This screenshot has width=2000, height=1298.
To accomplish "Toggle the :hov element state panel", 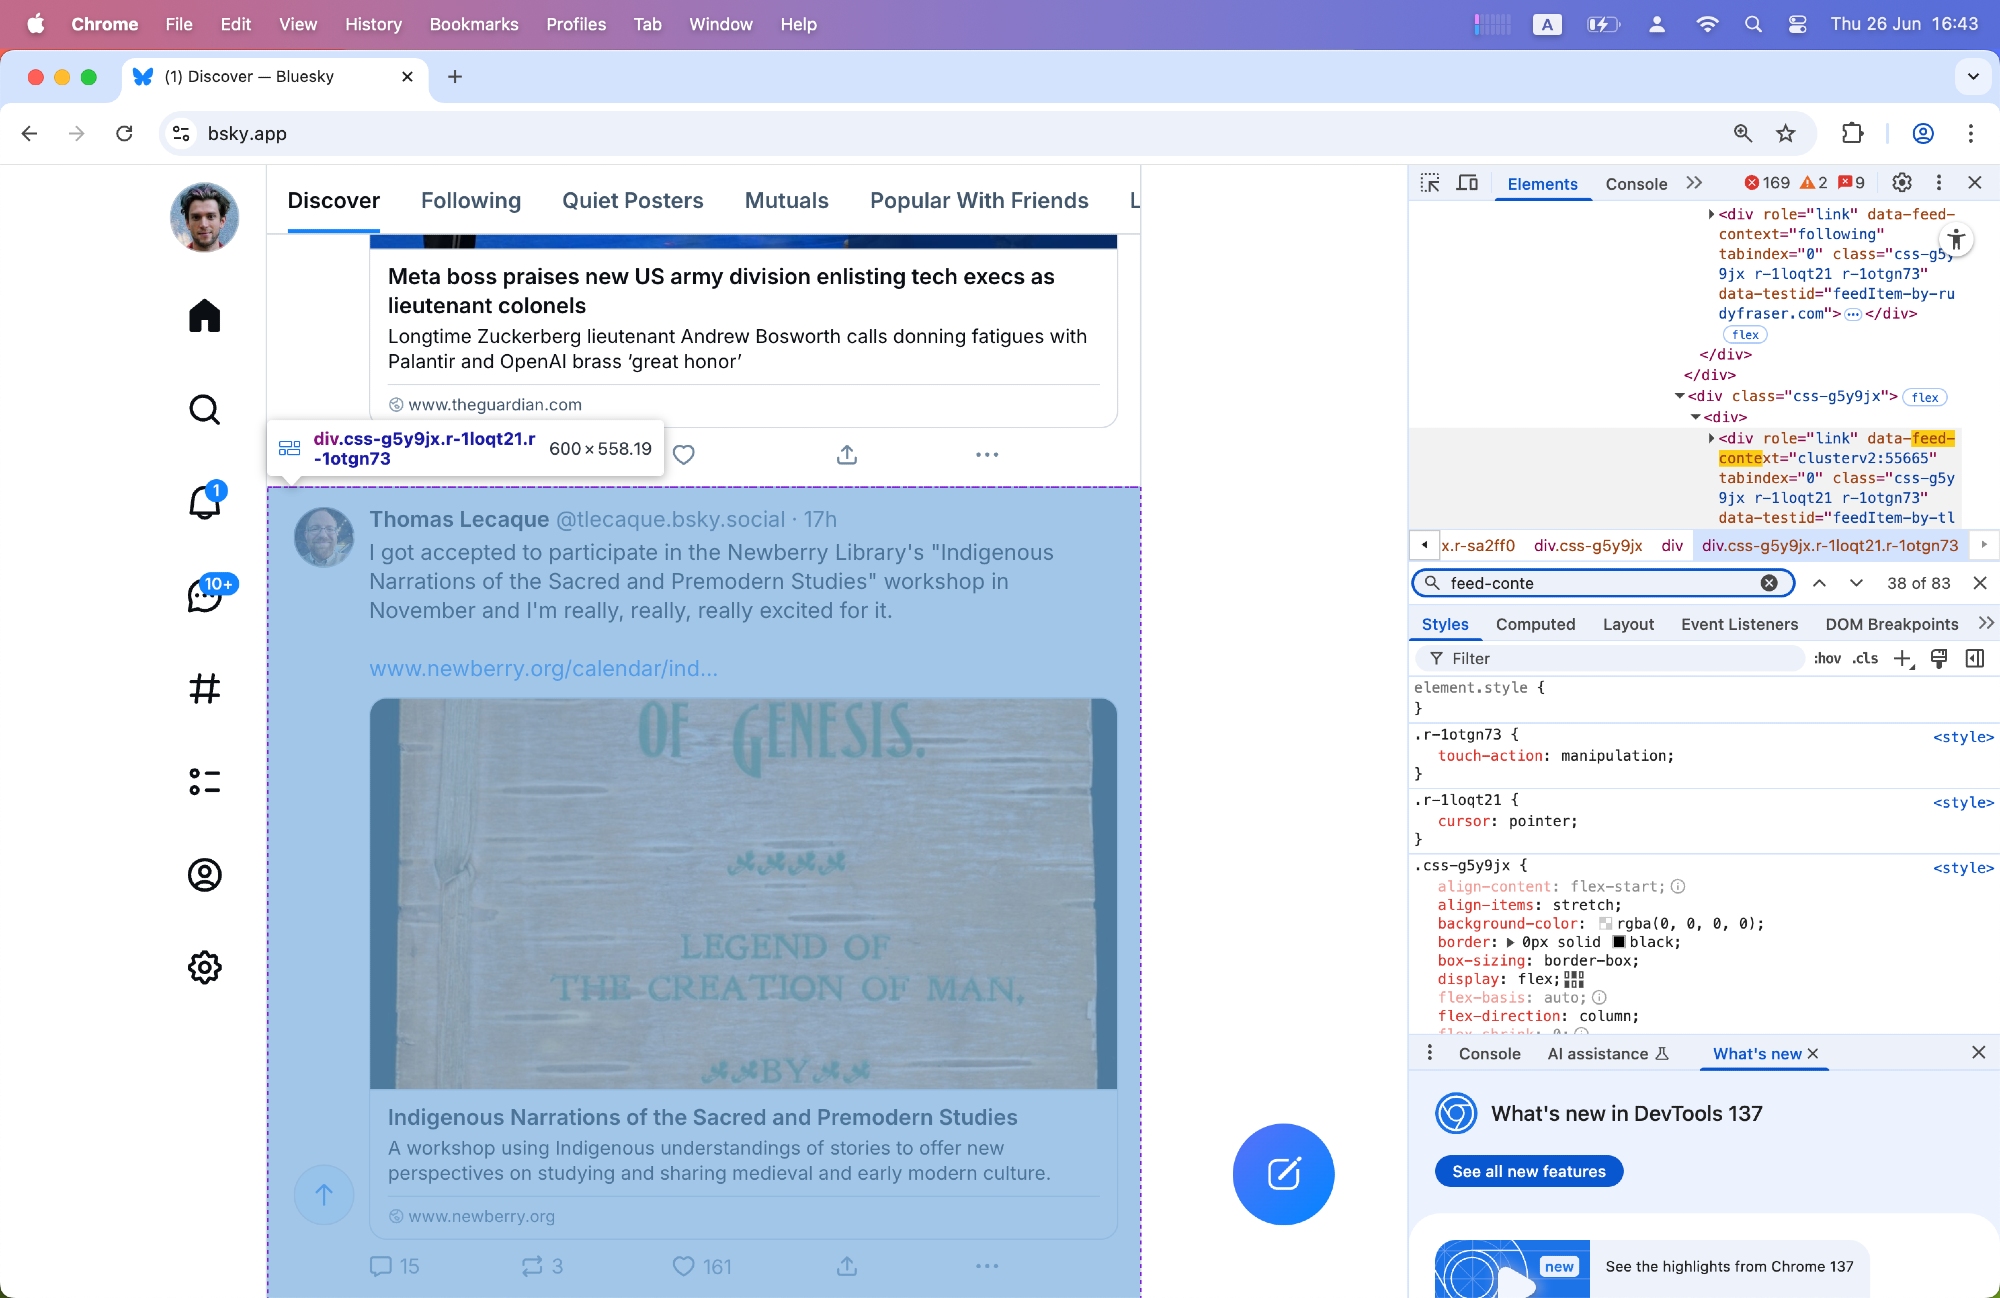I will point(1827,658).
